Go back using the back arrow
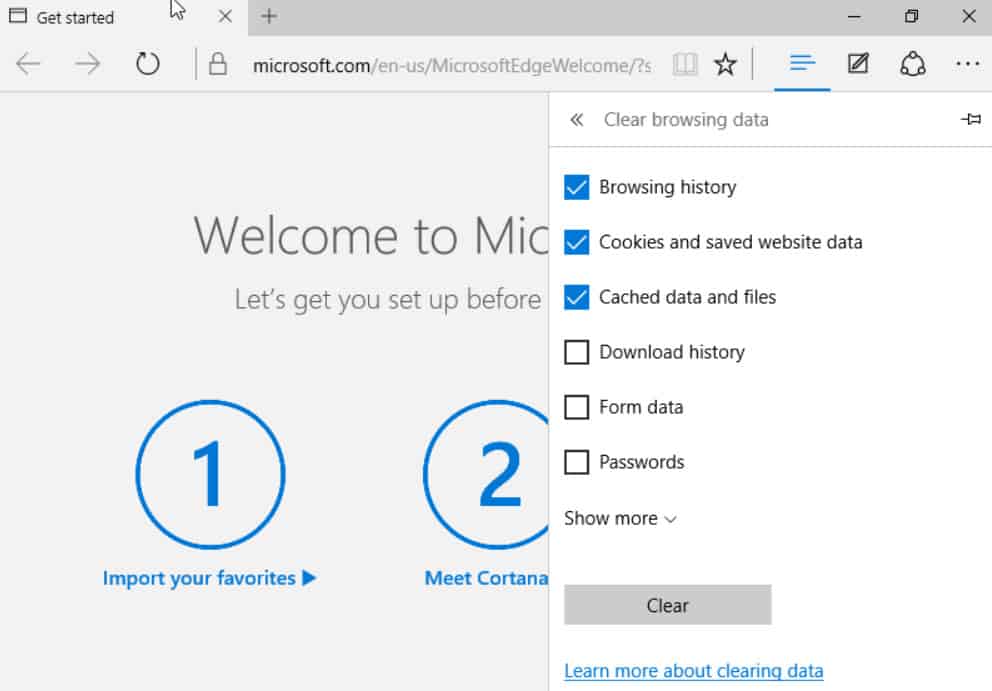Viewport: 992px width, 691px height. (x=28, y=64)
